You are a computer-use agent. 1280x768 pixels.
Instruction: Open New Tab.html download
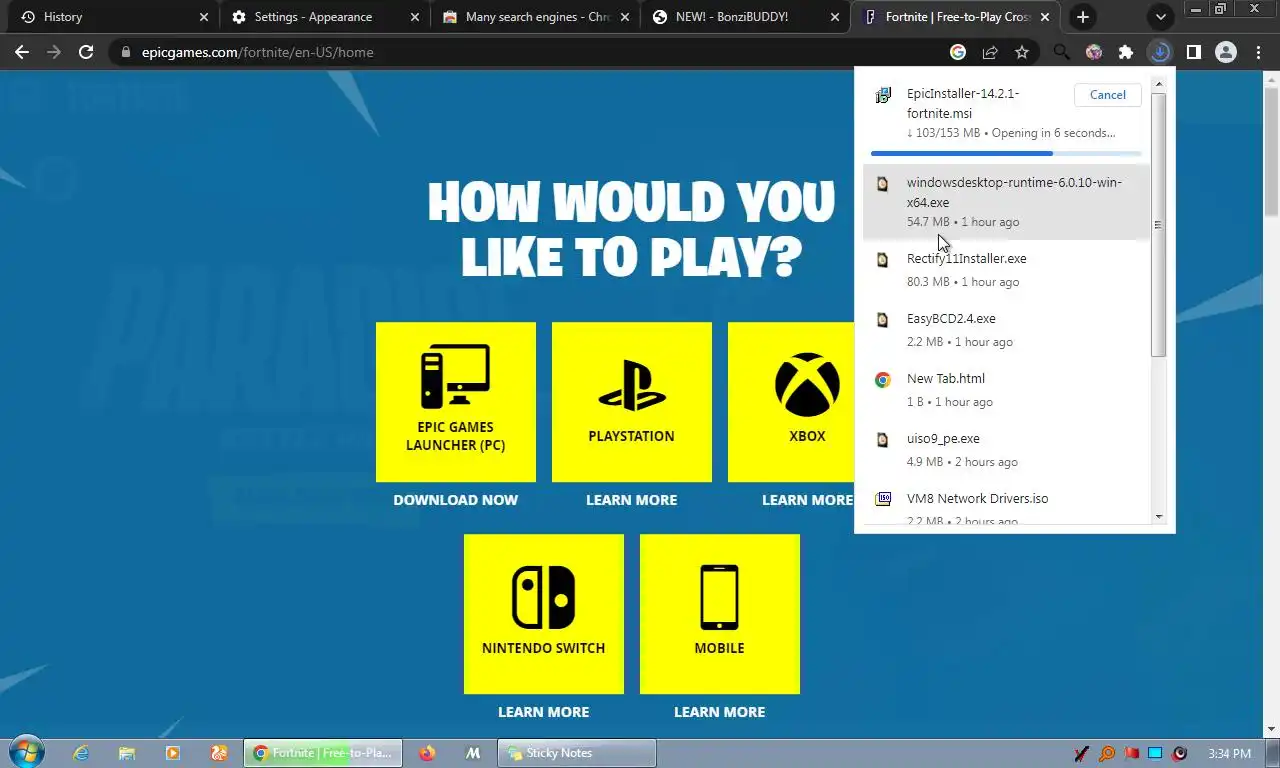(1006, 389)
